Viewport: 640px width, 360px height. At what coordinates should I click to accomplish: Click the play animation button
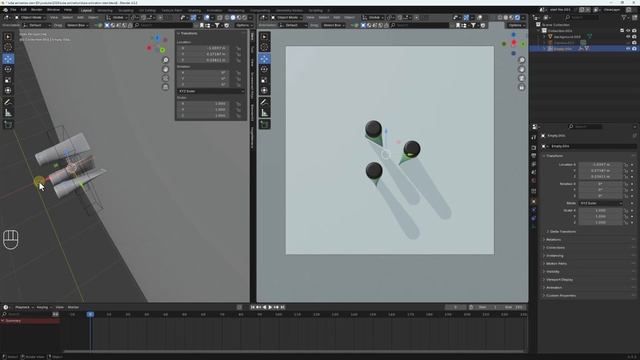click(270, 307)
